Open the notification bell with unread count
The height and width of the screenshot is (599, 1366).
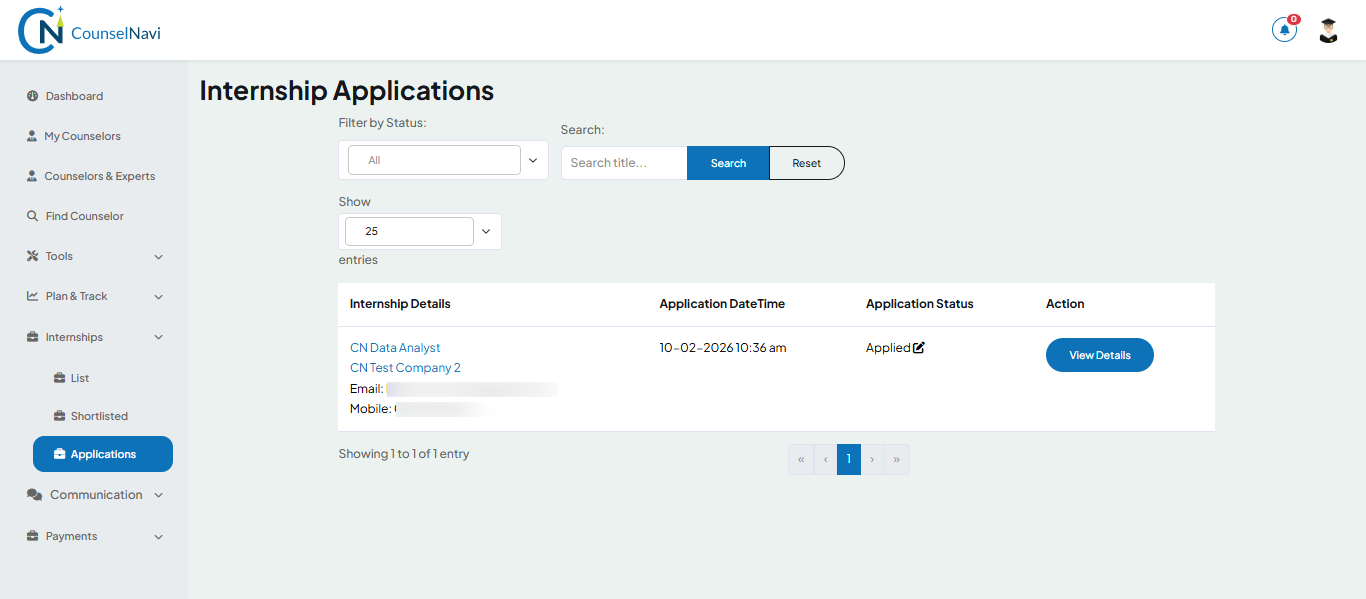[1284, 29]
